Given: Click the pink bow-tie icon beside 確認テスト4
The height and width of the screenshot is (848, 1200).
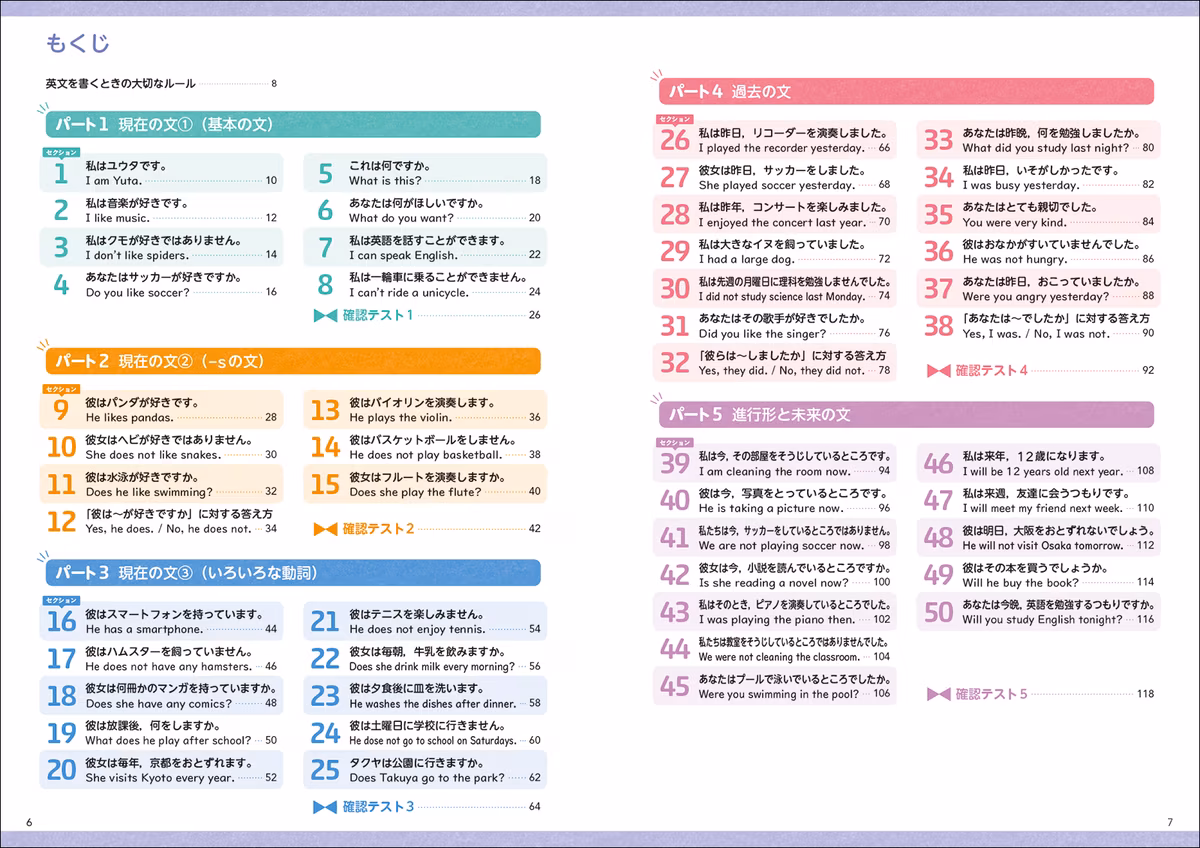Looking at the screenshot, I should point(938,370).
